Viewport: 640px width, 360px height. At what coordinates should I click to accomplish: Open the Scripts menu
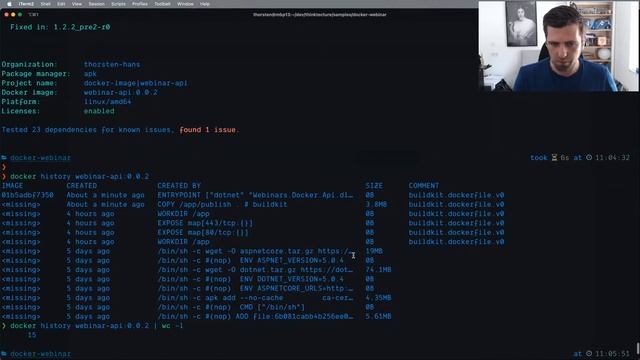tap(118, 4)
